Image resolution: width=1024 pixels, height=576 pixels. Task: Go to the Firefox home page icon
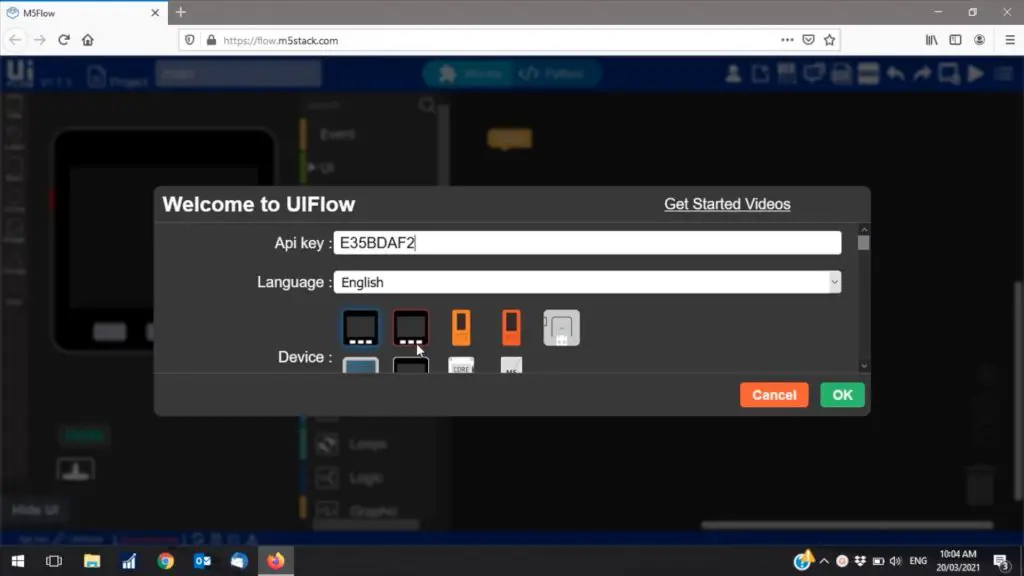[88, 40]
